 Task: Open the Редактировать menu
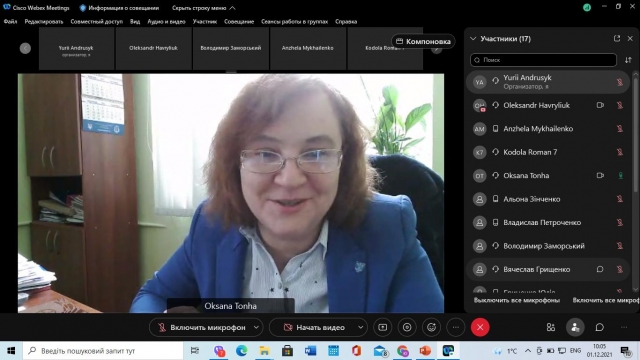click(x=44, y=22)
